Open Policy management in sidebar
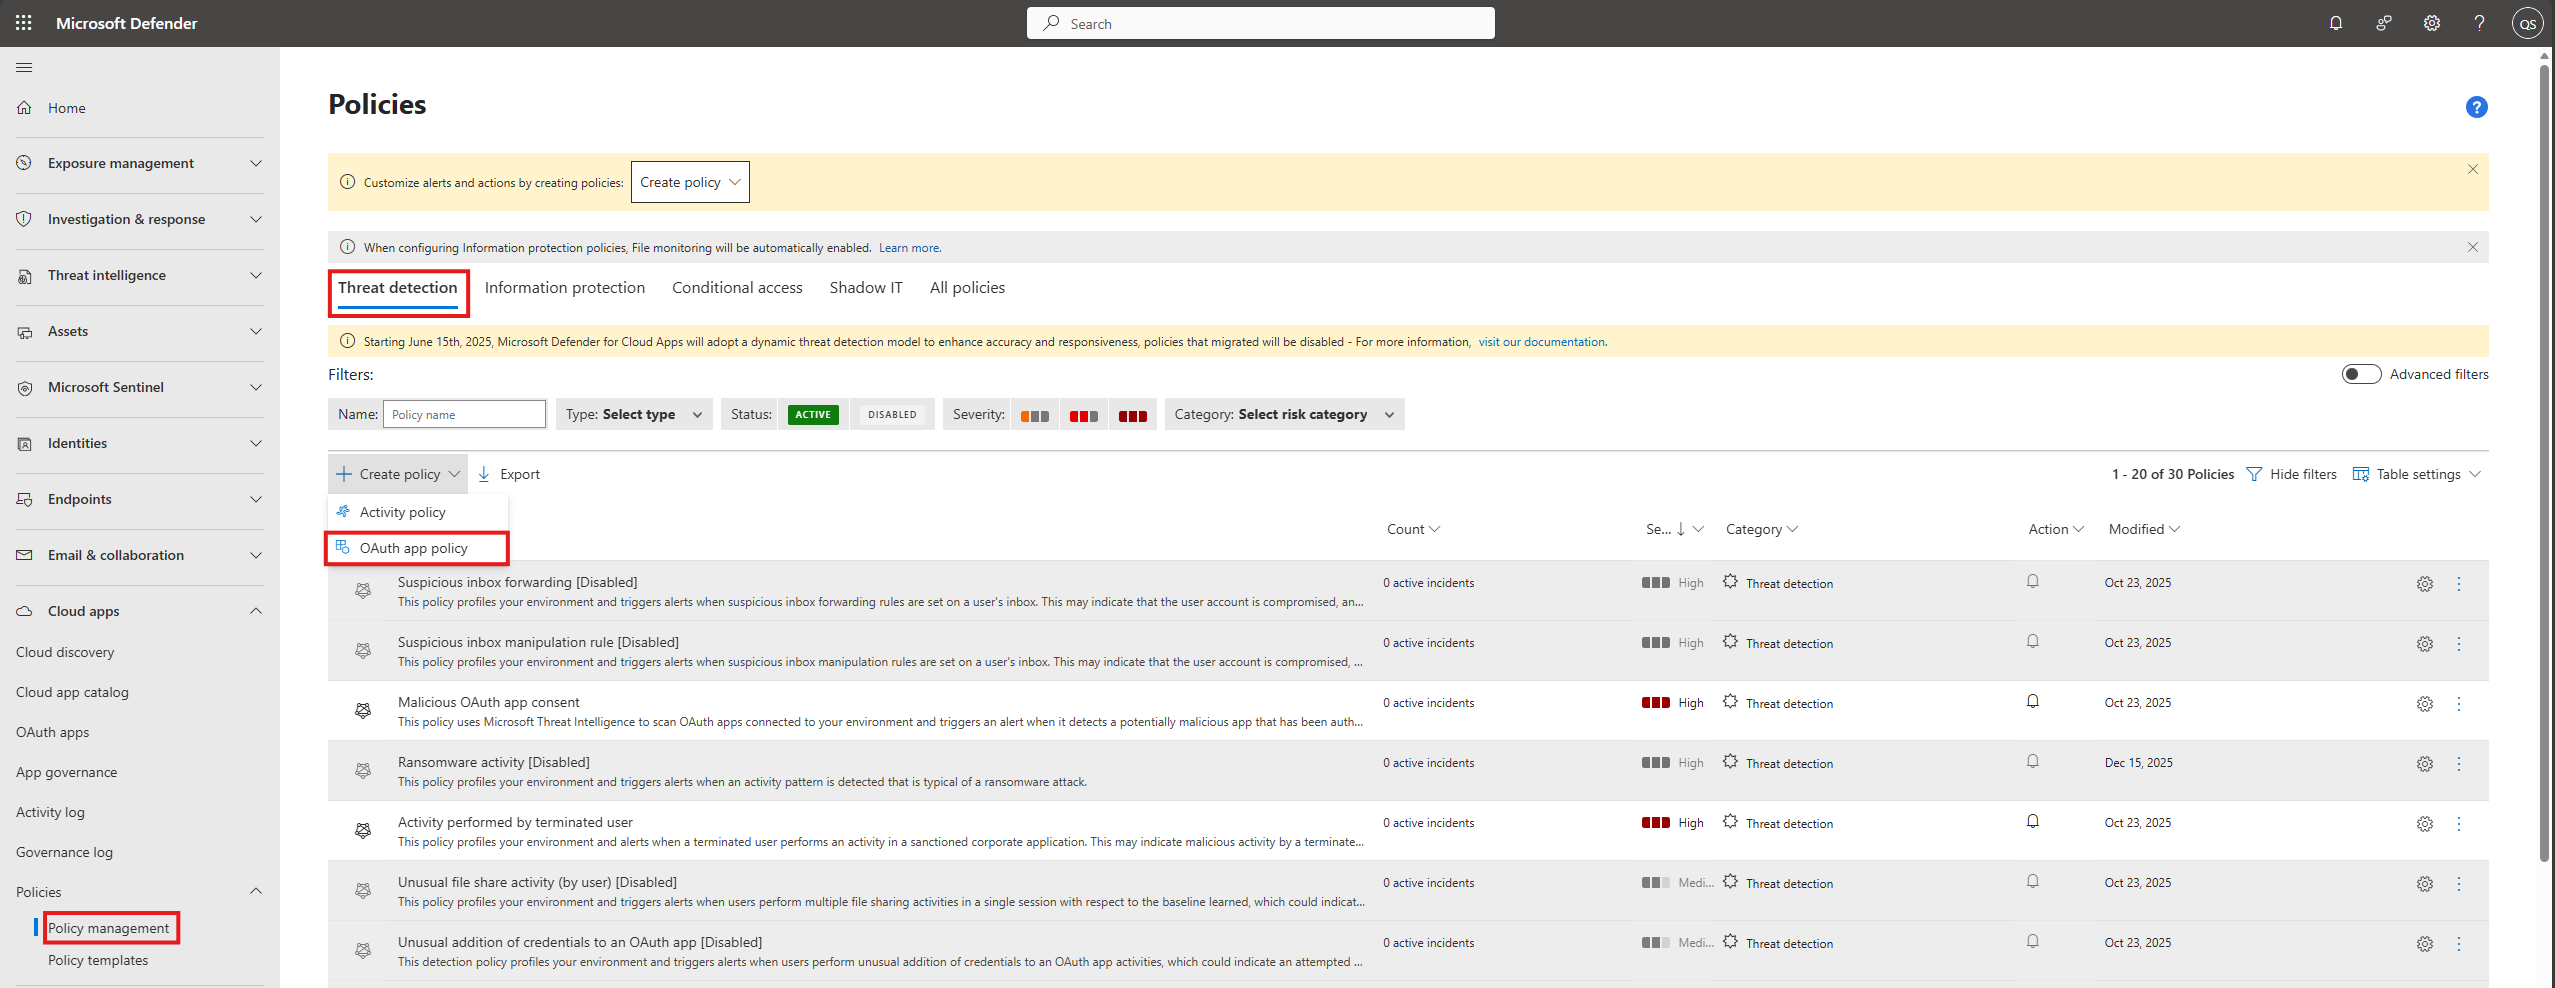The width and height of the screenshot is (2555, 988). pos(109,928)
